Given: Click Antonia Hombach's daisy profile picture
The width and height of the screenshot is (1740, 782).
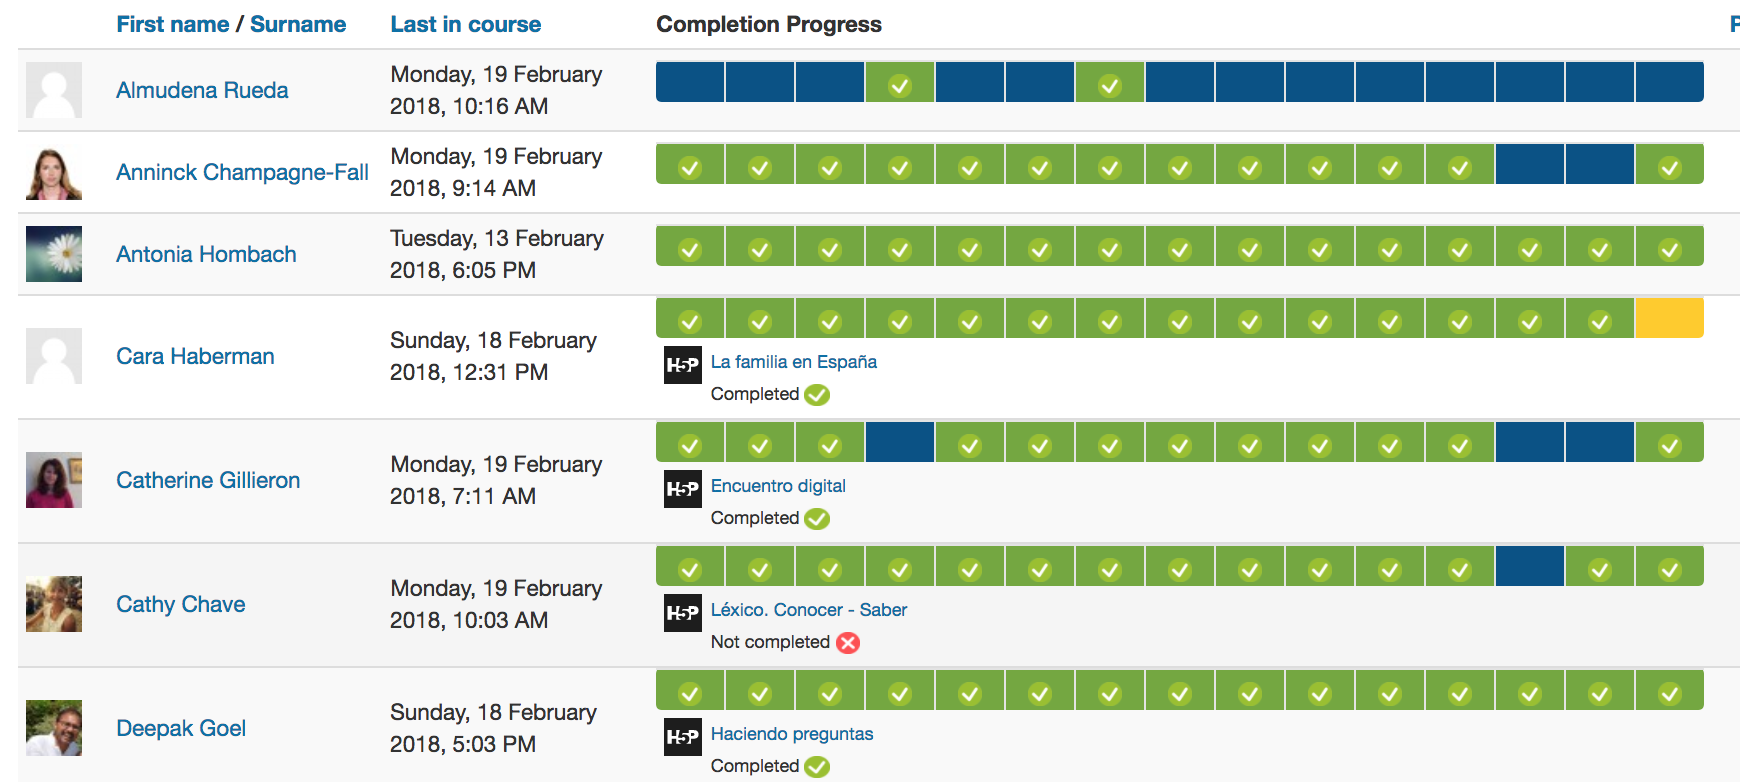Looking at the screenshot, I should [54, 254].
